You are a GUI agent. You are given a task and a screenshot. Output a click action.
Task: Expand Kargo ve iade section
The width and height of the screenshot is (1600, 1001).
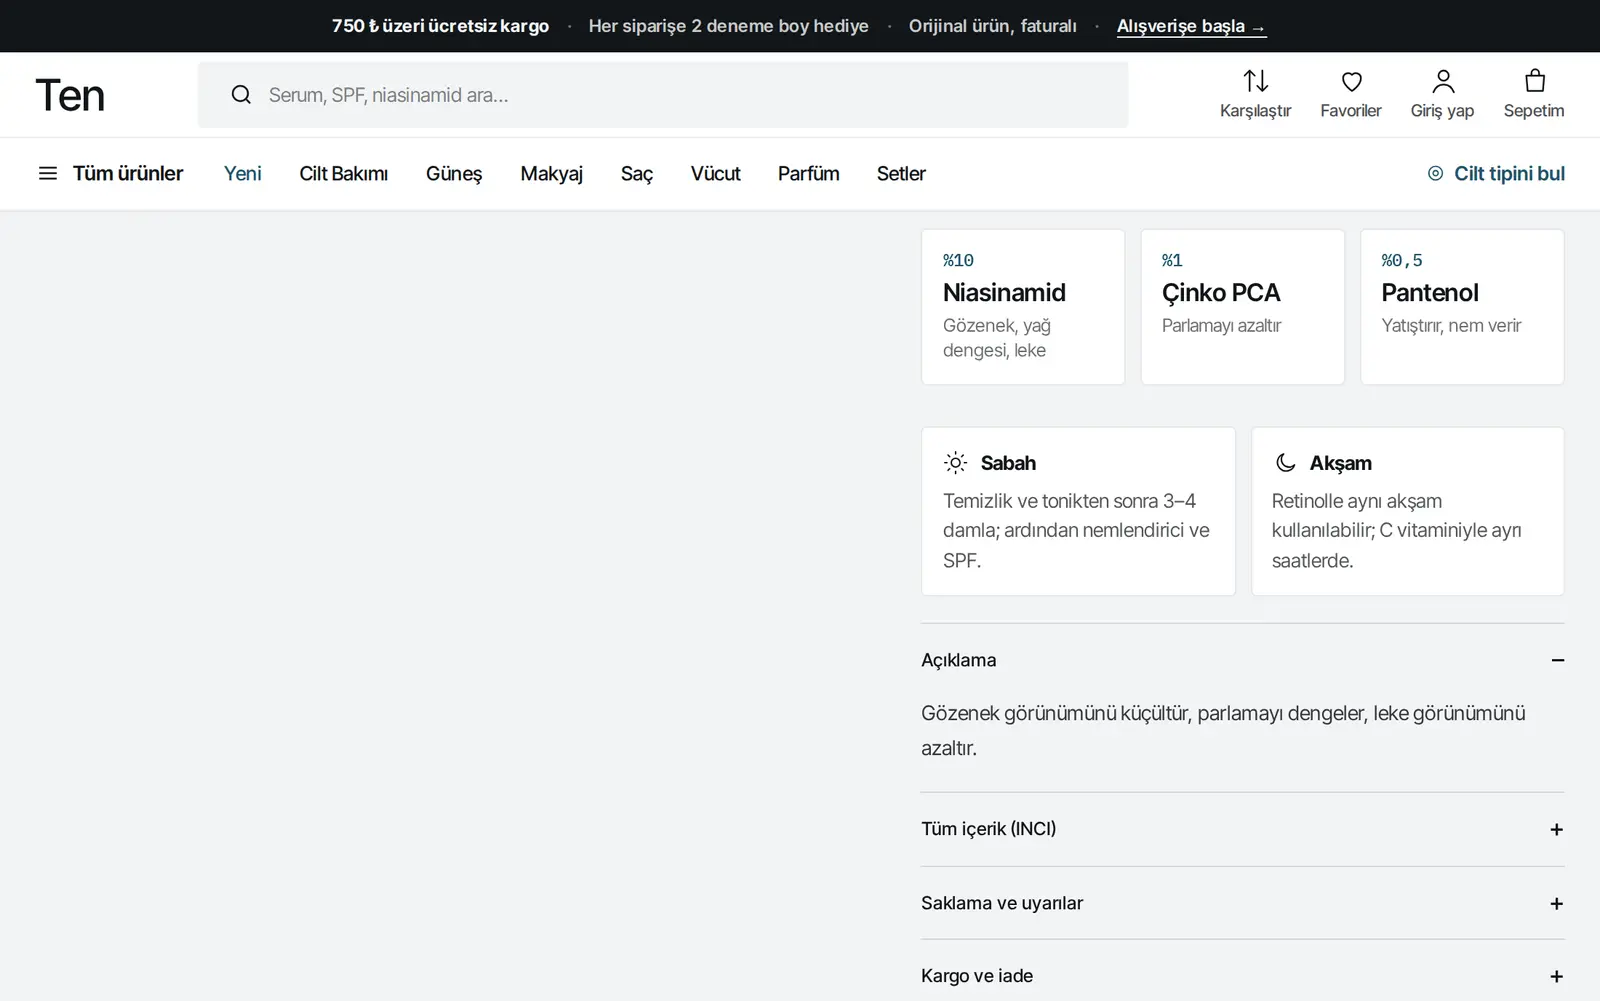point(1243,976)
